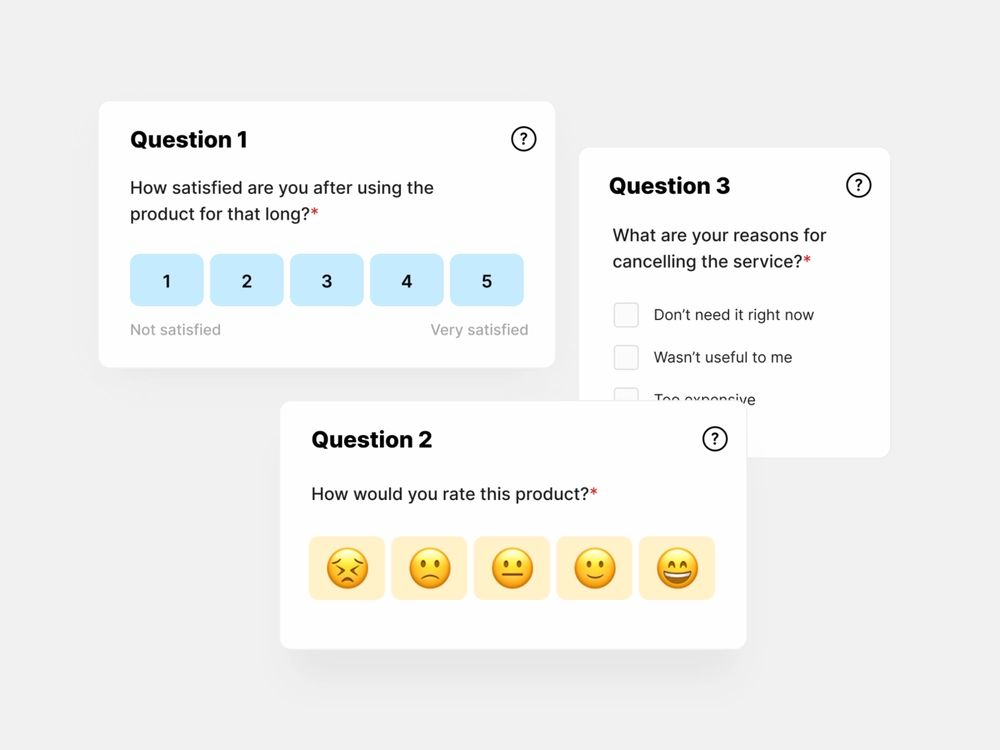This screenshot has height=750, width=1000.
Task: Click the Question 3 heading
Action: coord(670,186)
